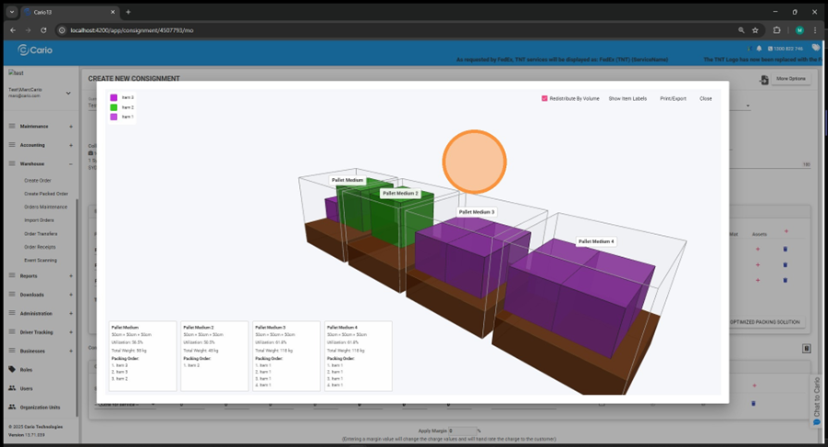Viewport: 828px width, 447px height.
Task: Expand the Accounting sidebar section
Action: click(70, 145)
